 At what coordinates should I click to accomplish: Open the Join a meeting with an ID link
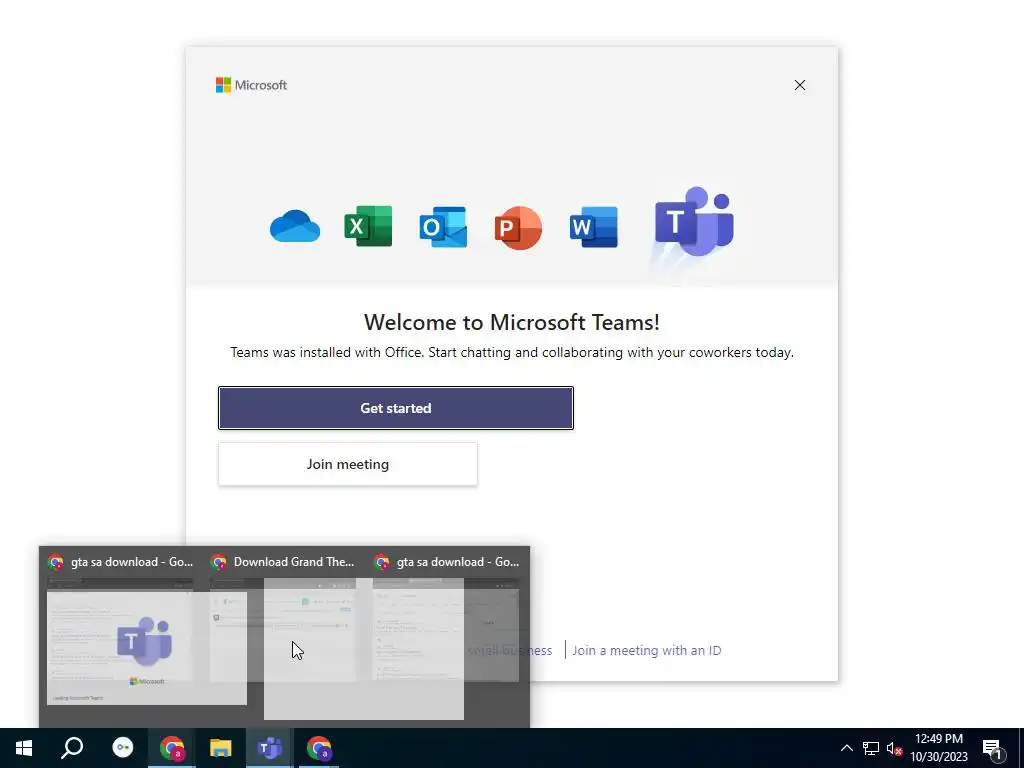(647, 650)
